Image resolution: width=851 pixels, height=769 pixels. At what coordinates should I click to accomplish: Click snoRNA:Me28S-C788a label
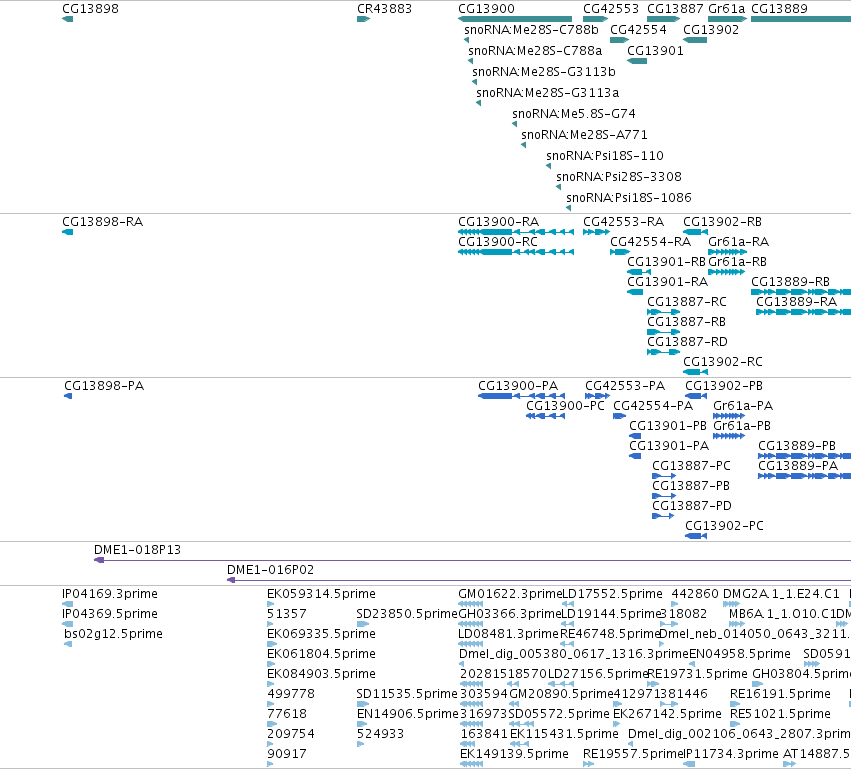pos(535,50)
